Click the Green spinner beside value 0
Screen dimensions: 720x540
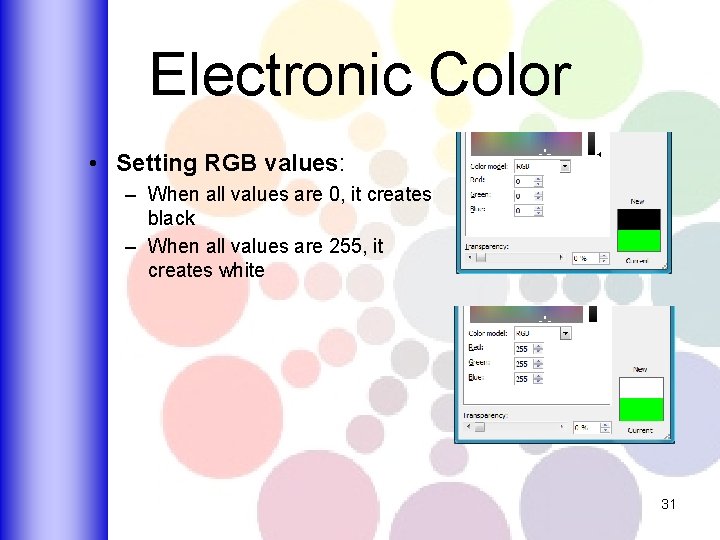point(539,196)
